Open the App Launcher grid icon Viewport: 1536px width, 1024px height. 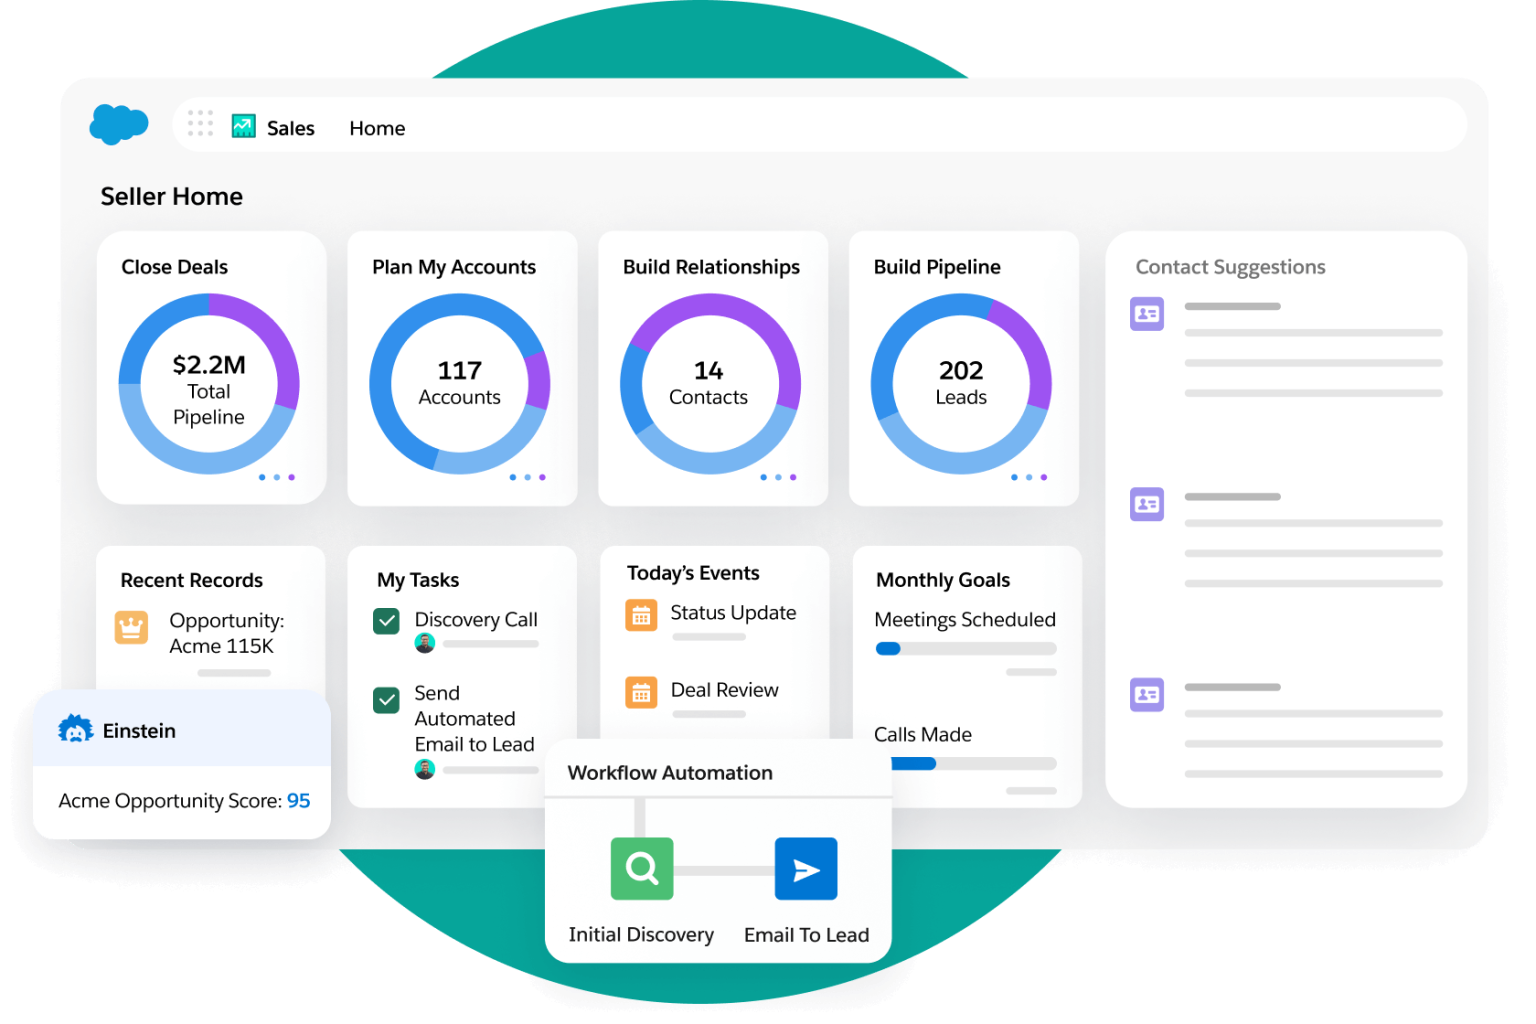[x=201, y=123]
